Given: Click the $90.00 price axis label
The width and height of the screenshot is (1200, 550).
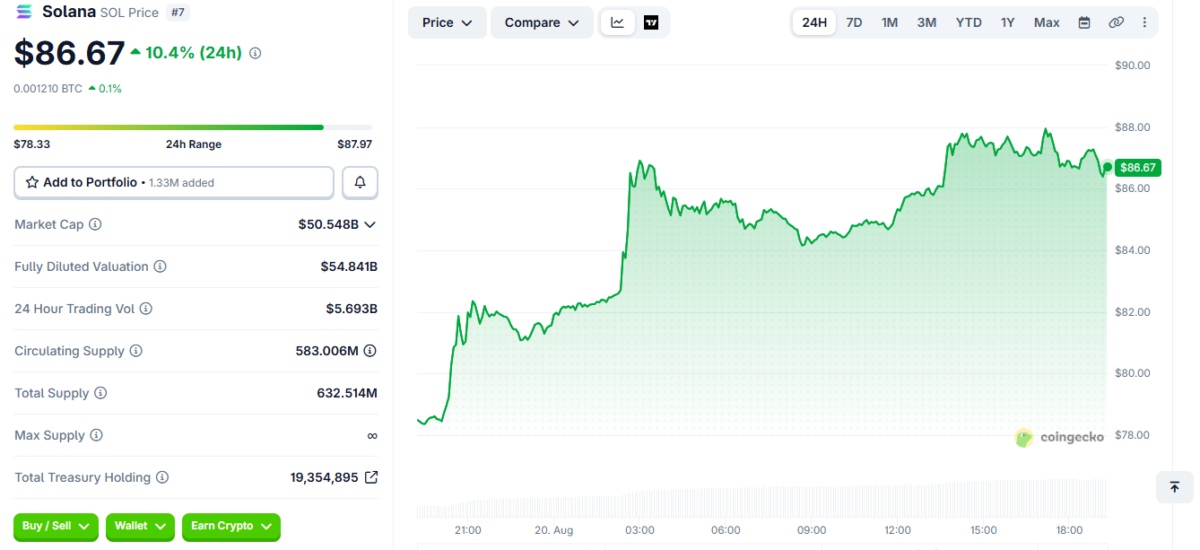Looking at the screenshot, I should pos(1132,65).
